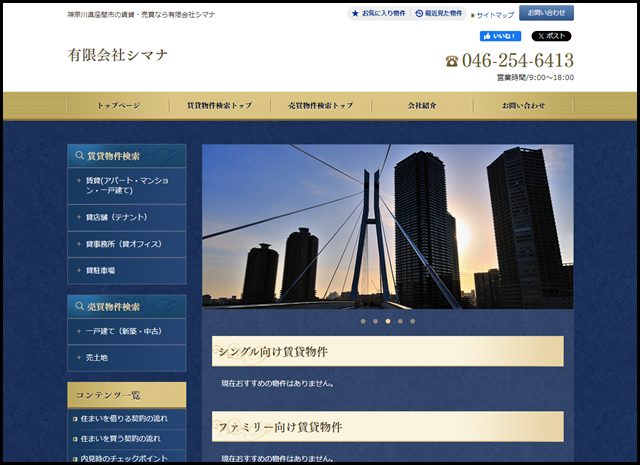Select 賃貸(アパート・マンション・一戸建て) in the sidebar
Viewport: 640px width, 465px height.
coord(127,186)
